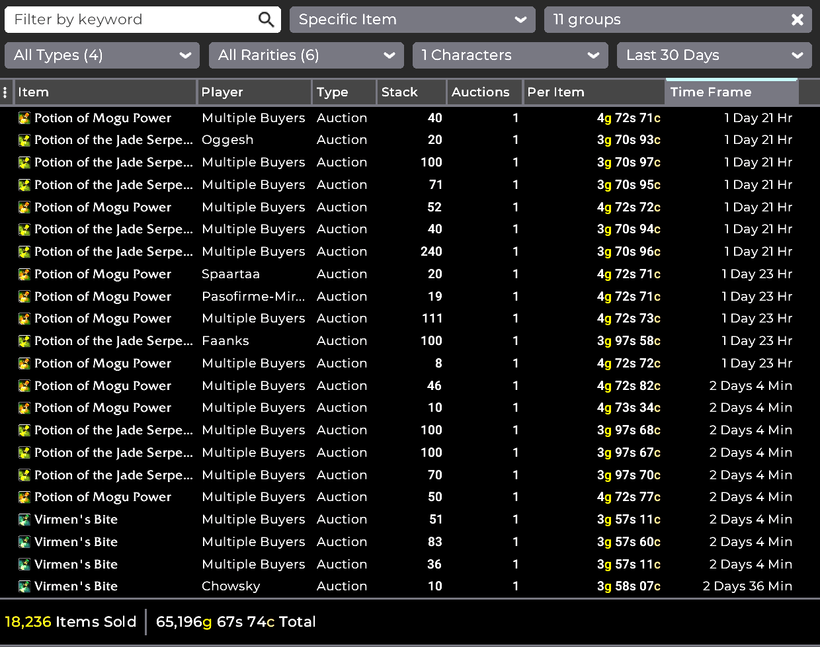Open the All Rarities (6) dropdown

coord(306,55)
